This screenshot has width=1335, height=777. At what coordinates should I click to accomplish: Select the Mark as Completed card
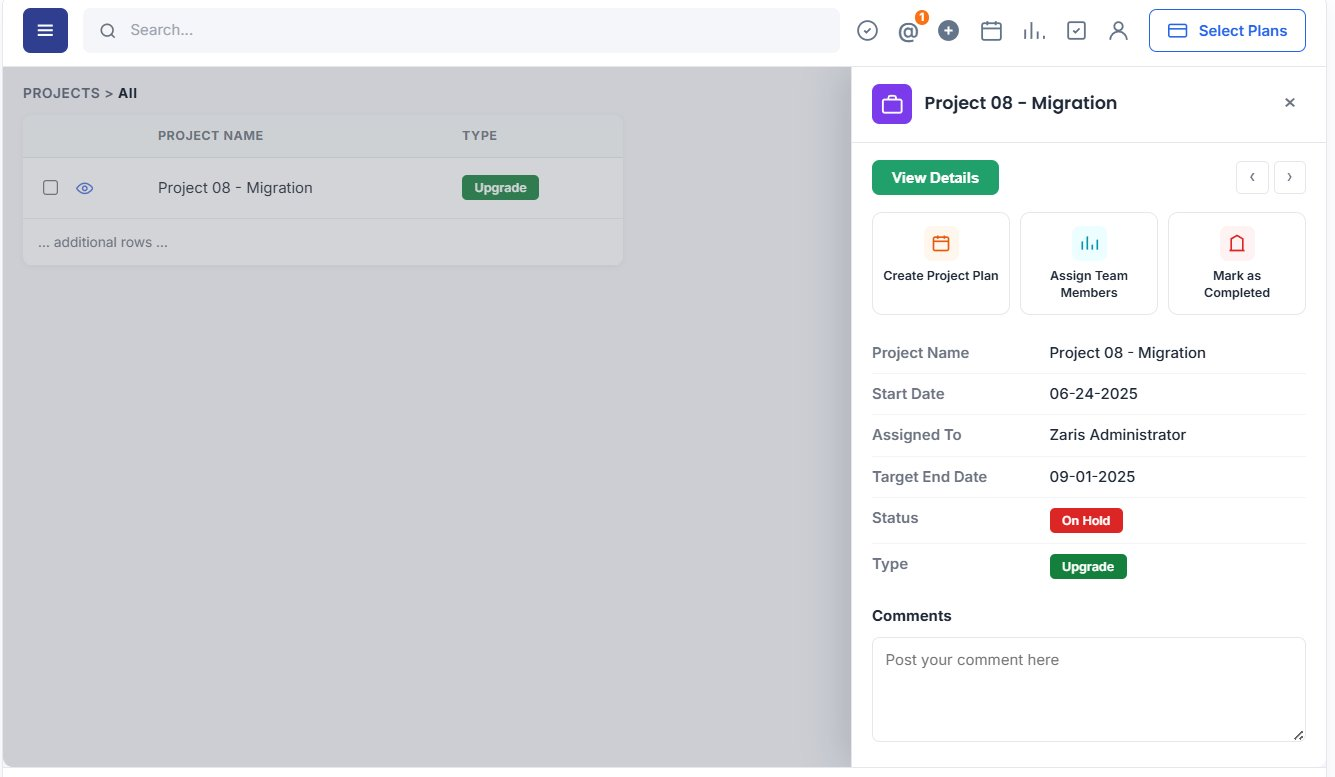pos(1237,263)
